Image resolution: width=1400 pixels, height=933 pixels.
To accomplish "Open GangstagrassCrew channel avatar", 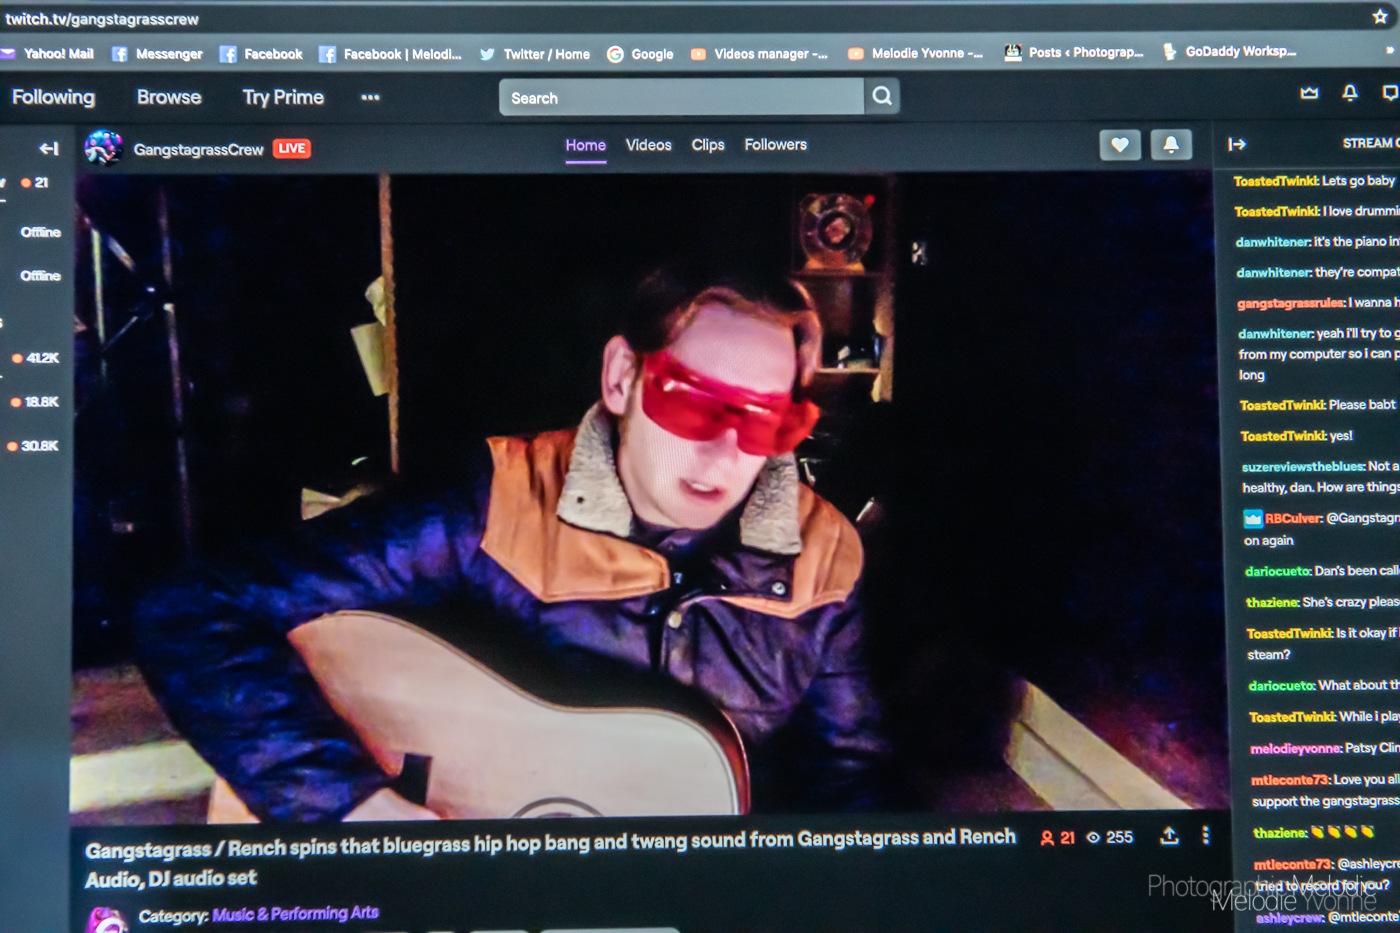I will pyautogui.click(x=104, y=148).
